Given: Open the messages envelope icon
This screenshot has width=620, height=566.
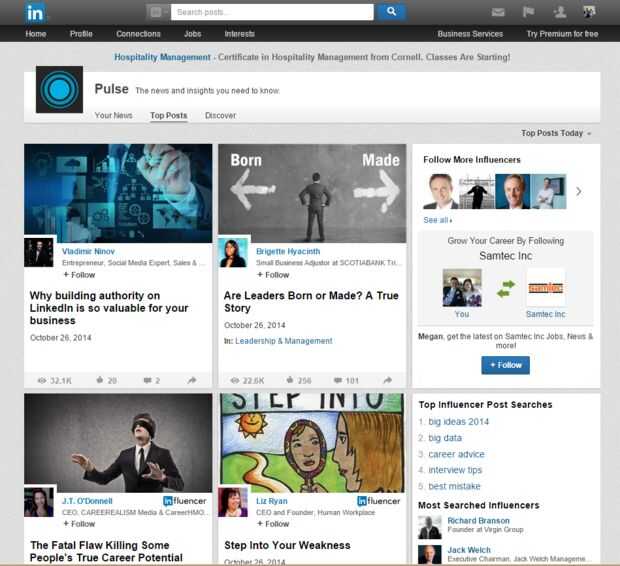Looking at the screenshot, I should [x=498, y=12].
